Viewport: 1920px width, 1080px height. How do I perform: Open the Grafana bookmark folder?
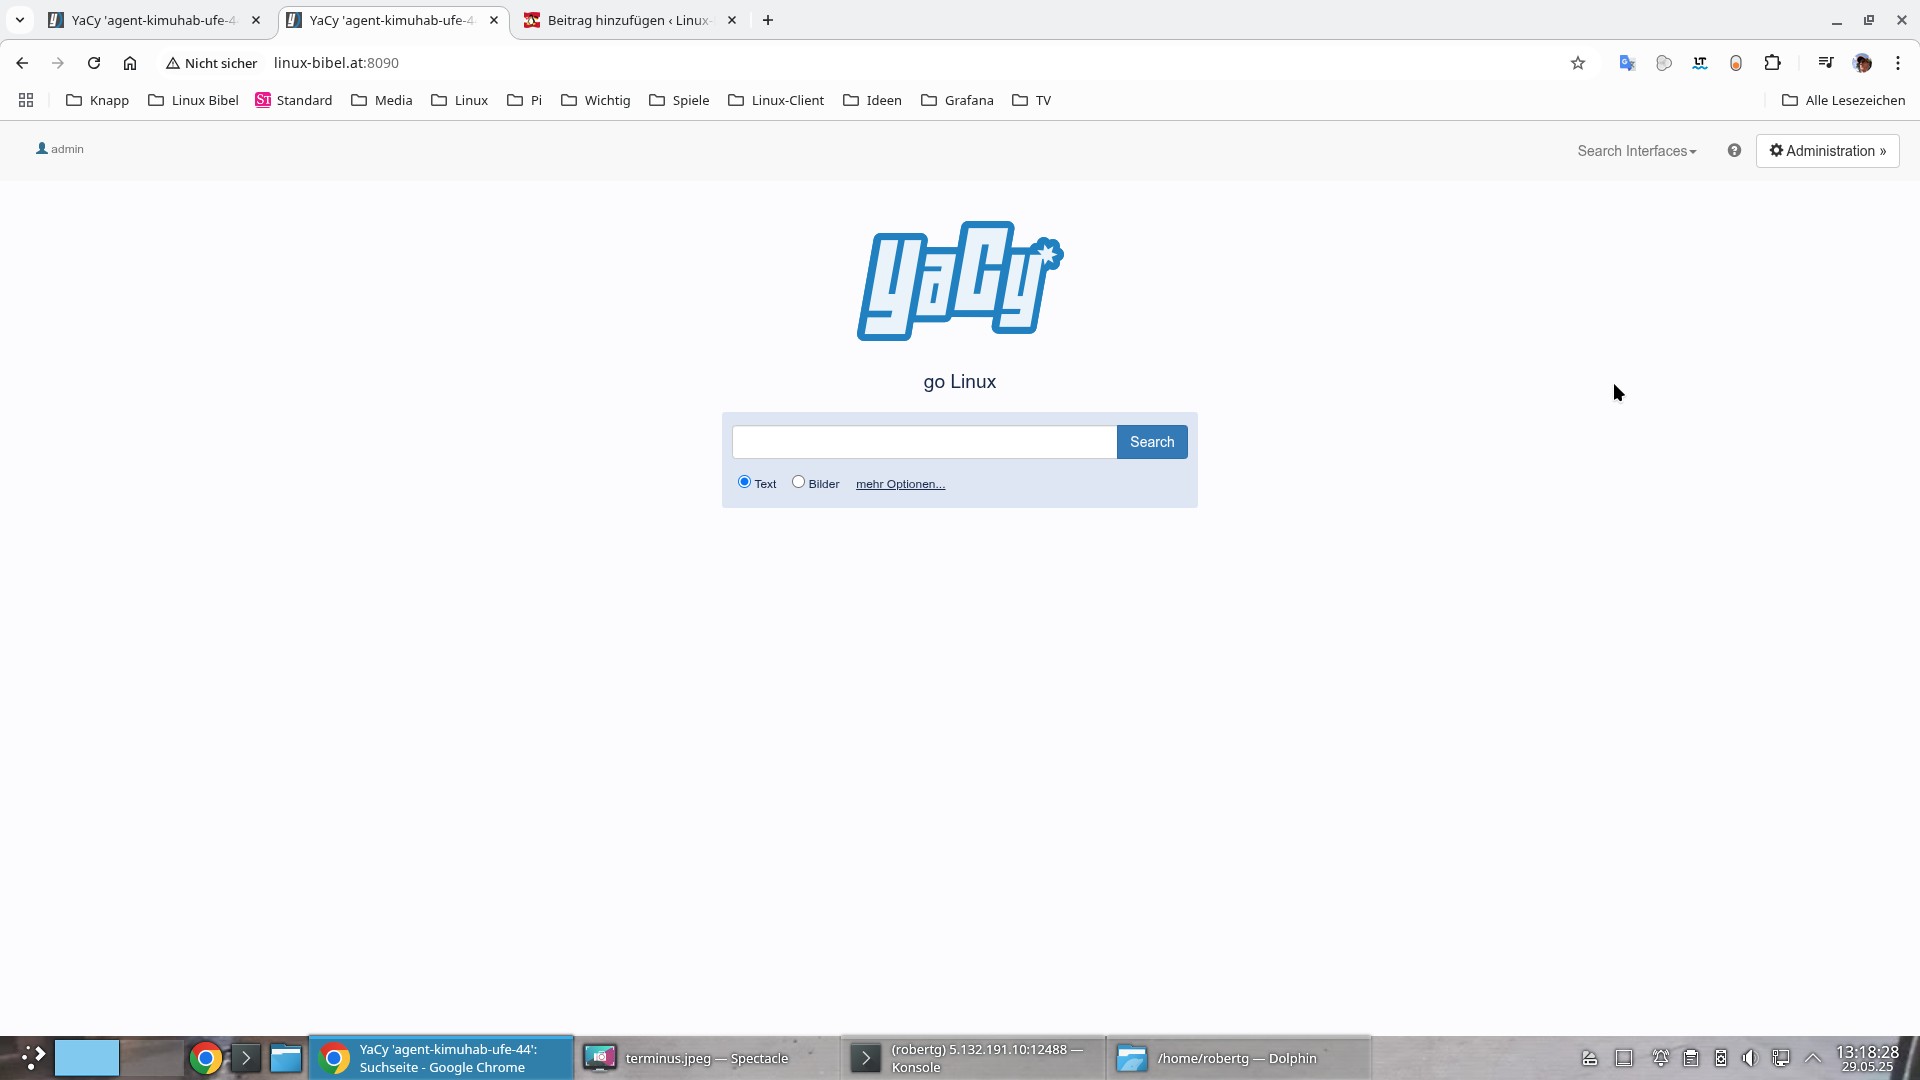point(957,100)
